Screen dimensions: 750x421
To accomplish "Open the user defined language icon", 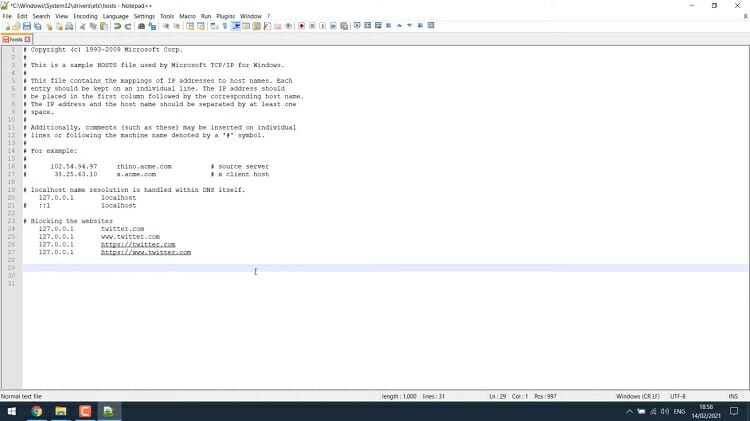I will point(246,26).
